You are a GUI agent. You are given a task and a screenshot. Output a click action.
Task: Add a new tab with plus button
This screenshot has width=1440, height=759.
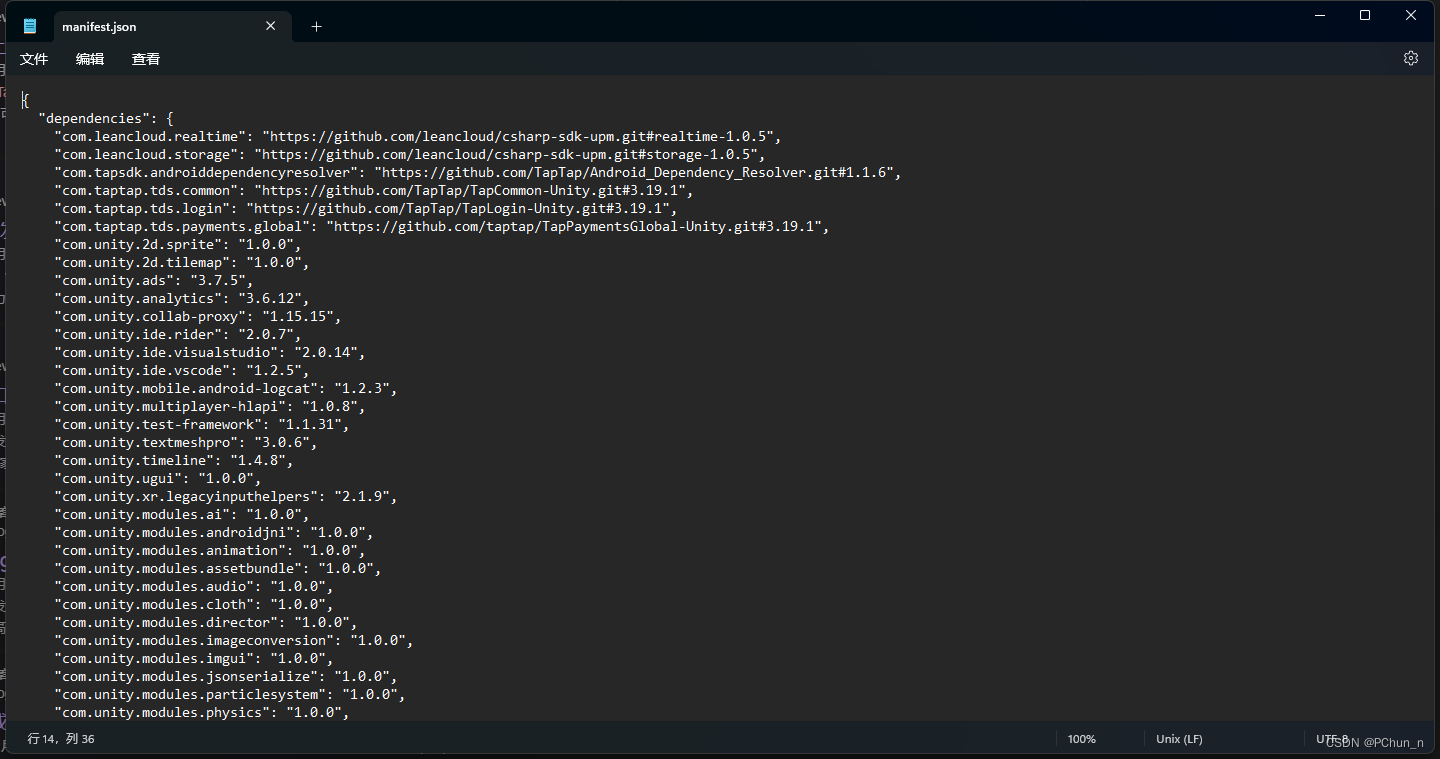pos(316,27)
